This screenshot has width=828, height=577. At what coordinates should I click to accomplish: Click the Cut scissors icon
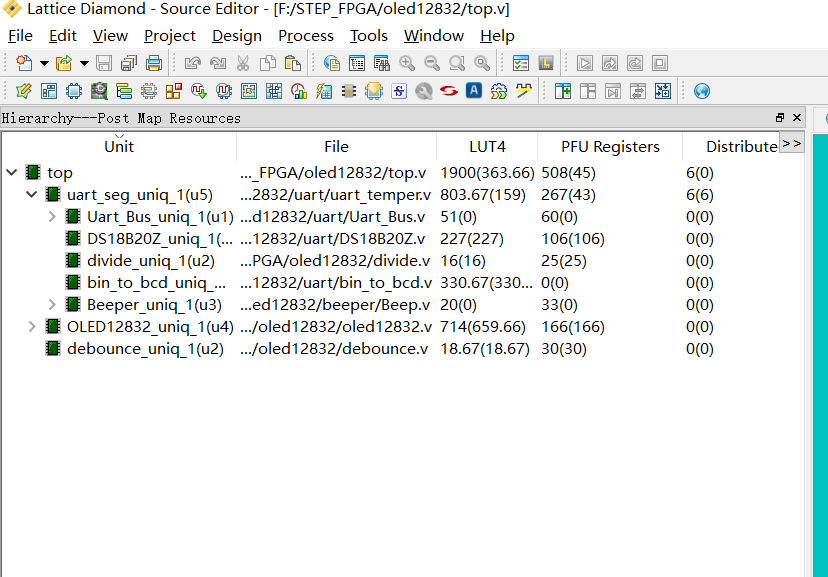click(x=243, y=63)
